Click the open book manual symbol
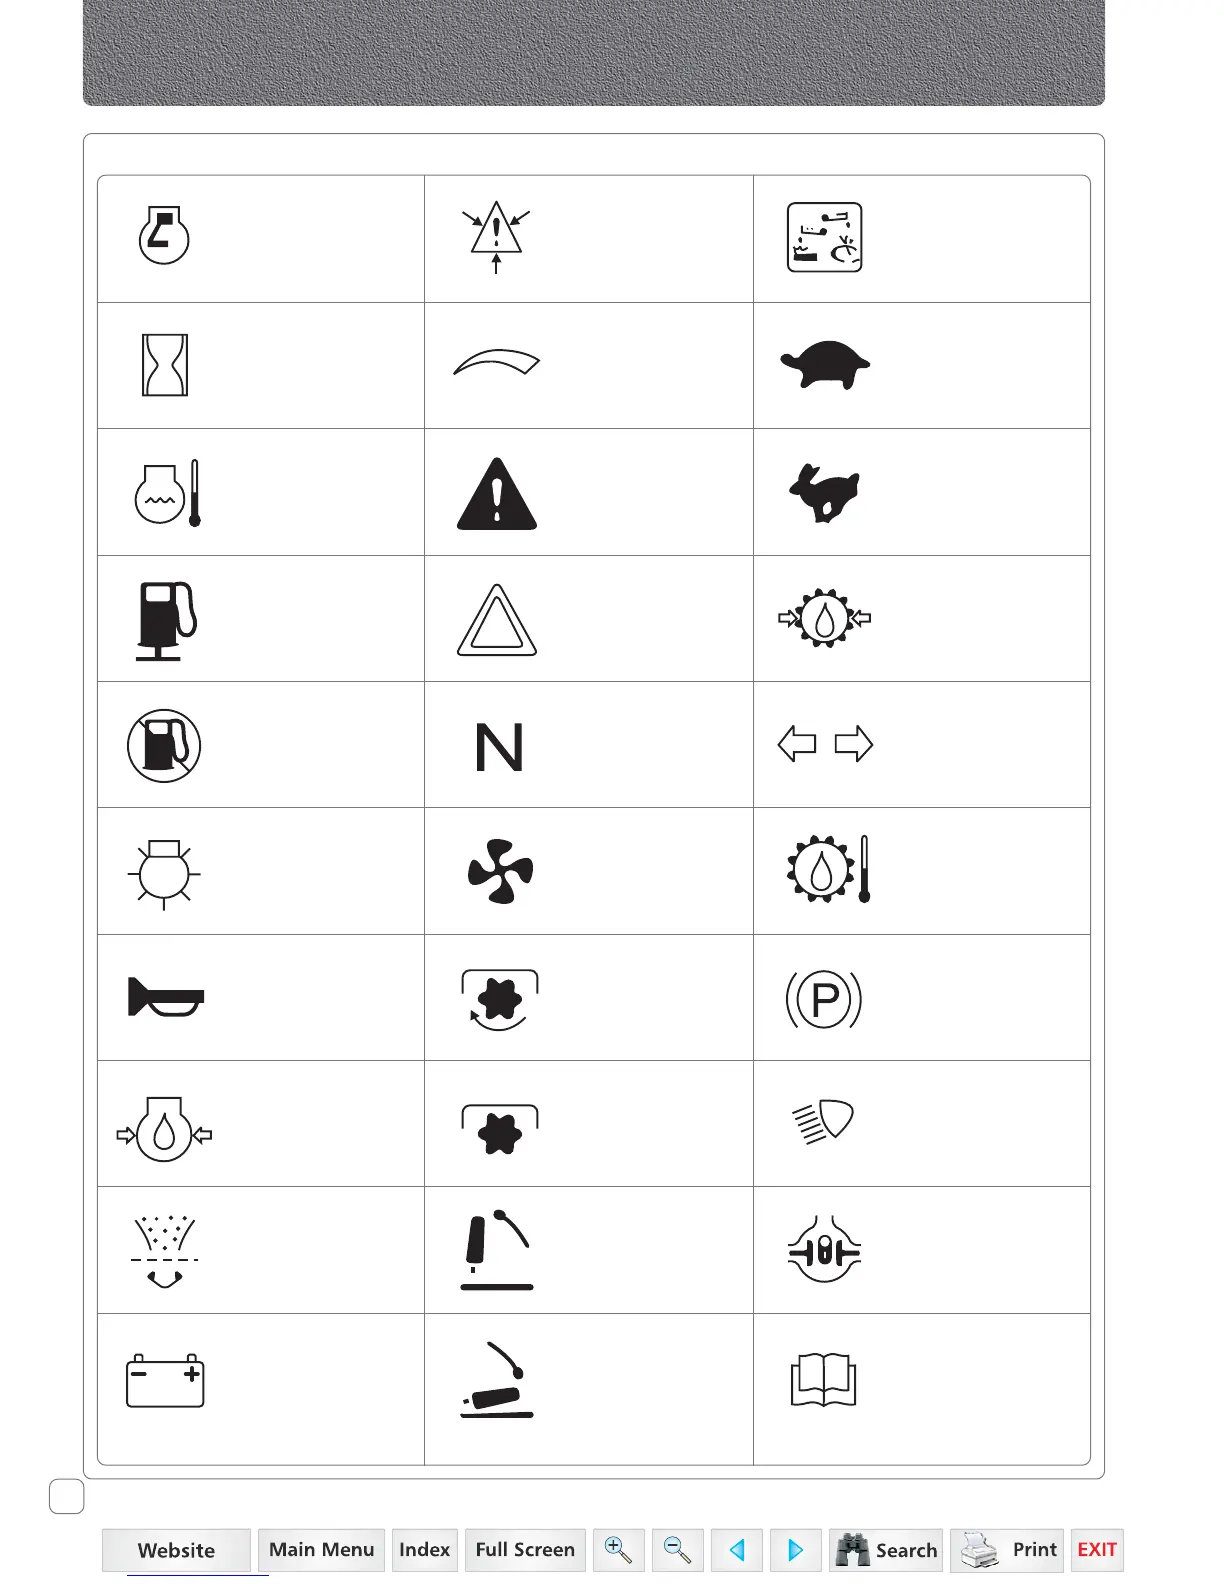The width and height of the screenshot is (1224, 1584). pos(823,1380)
